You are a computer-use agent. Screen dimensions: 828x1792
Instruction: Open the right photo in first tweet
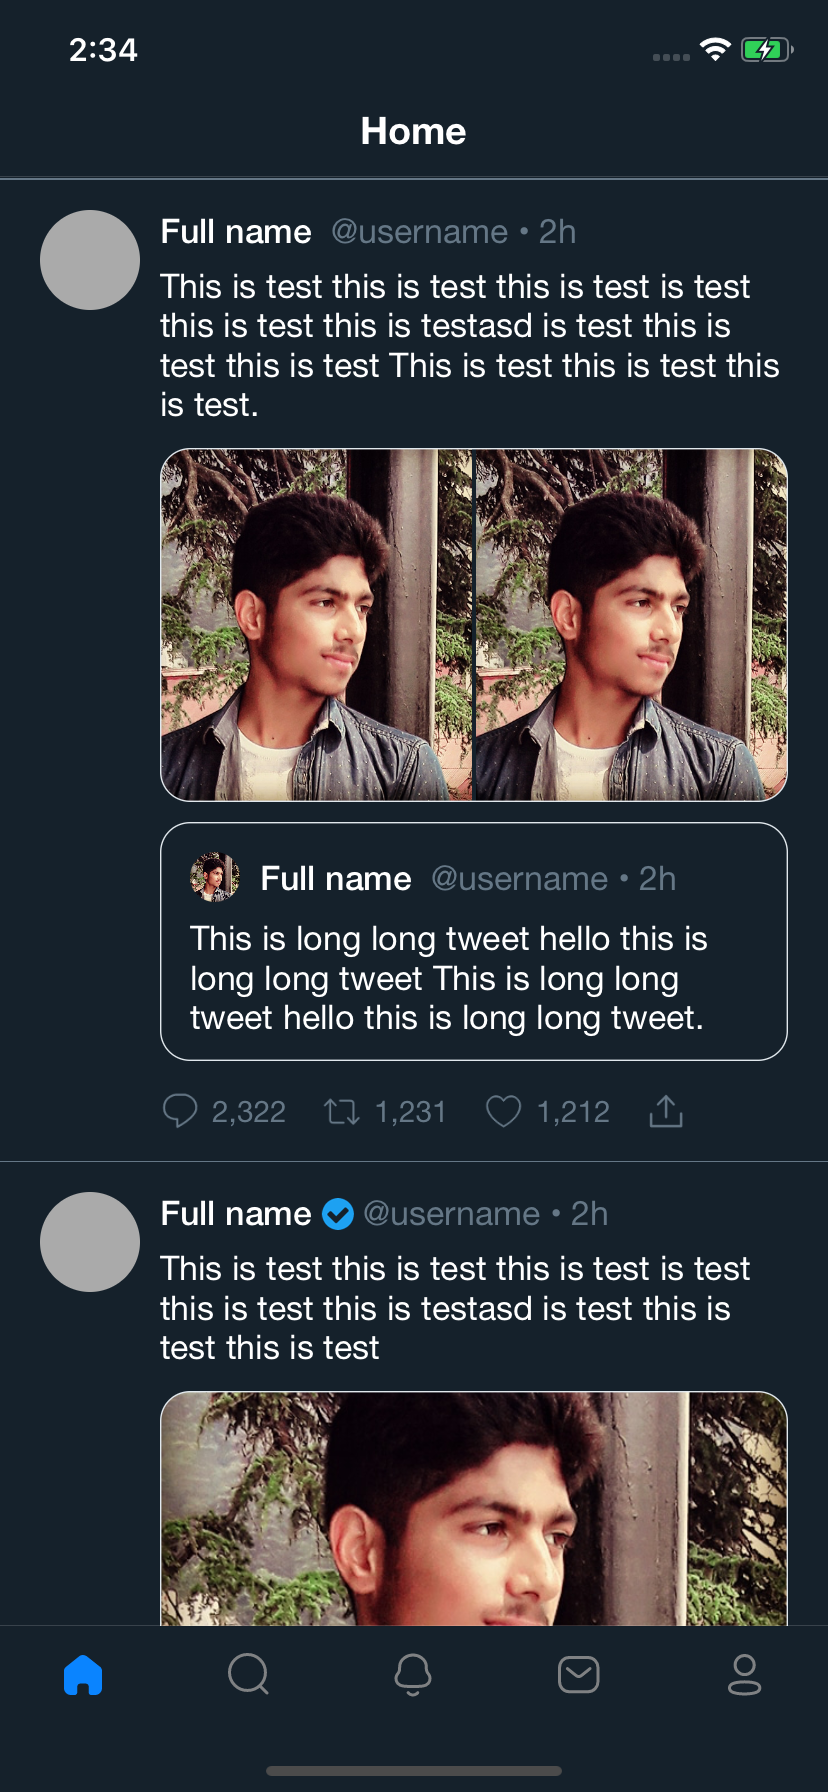[x=631, y=625]
